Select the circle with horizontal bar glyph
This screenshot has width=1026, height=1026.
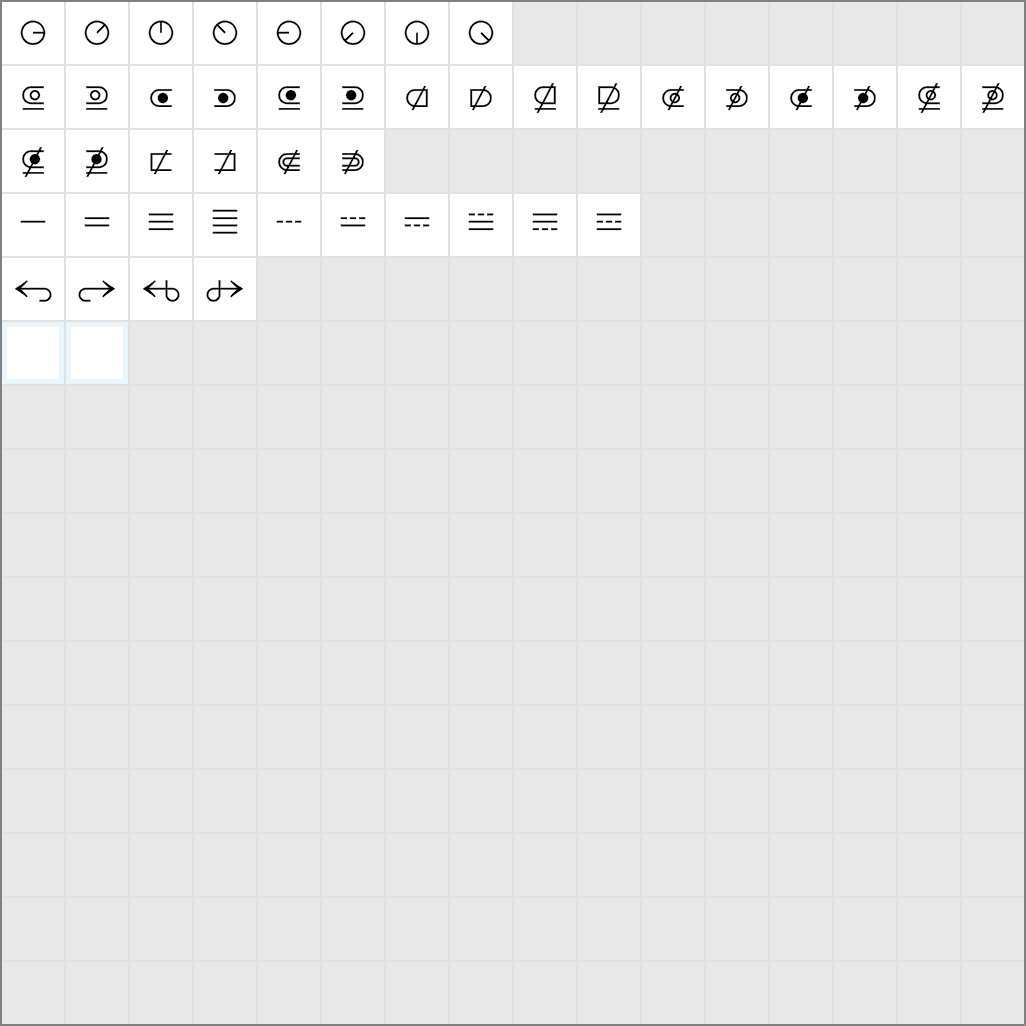click(x=33, y=33)
